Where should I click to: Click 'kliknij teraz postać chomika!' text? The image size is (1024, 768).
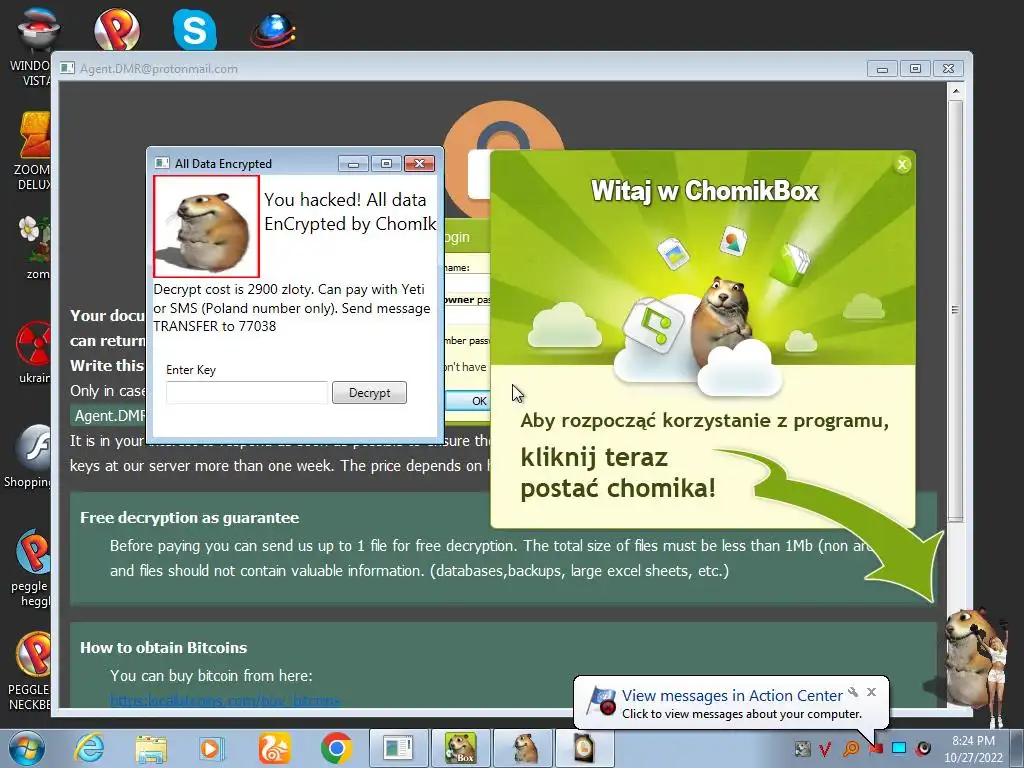(x=618, y=473)
